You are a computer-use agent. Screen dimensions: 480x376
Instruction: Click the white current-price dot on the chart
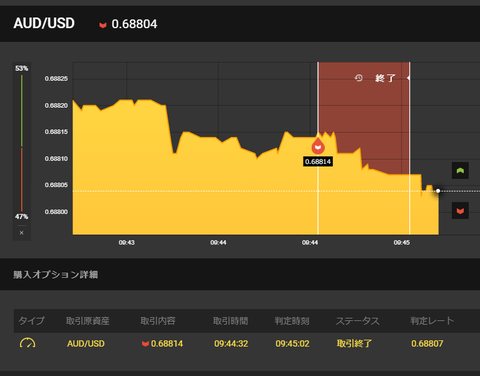coord(438,191)
